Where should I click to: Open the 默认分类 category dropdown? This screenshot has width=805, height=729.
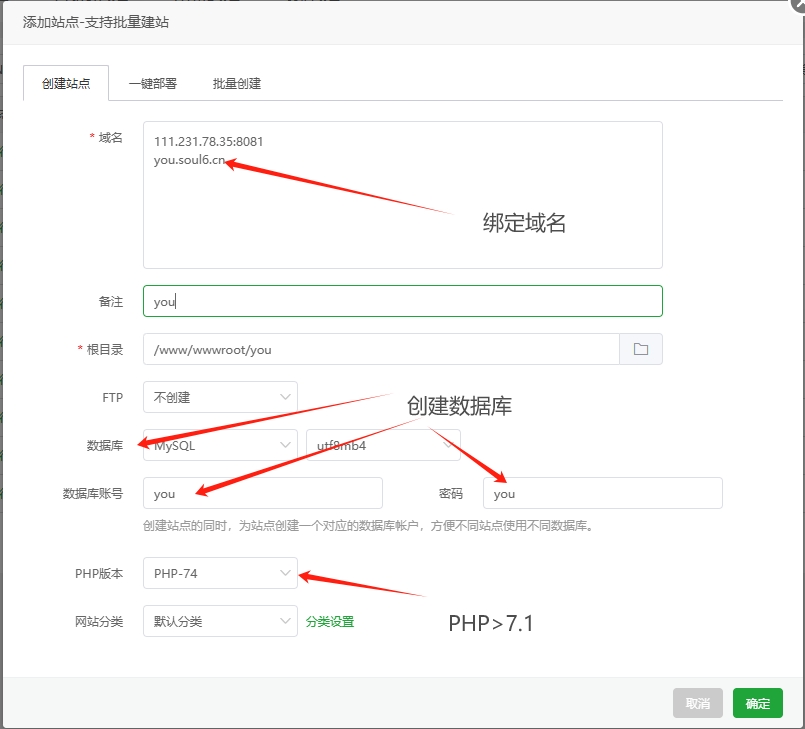click(220, 621)
